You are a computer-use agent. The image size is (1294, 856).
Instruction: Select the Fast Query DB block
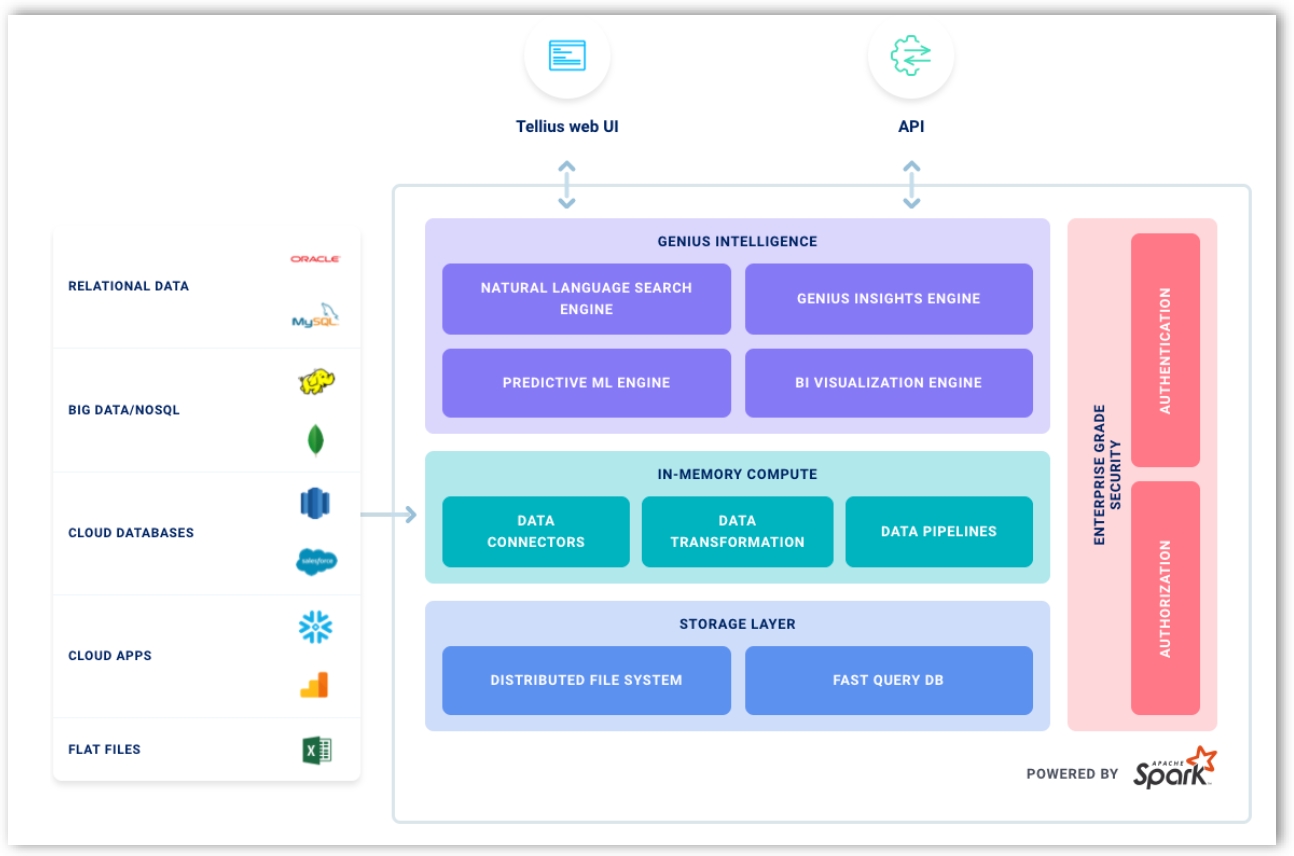pyautogui.click(x=888, y=681)
